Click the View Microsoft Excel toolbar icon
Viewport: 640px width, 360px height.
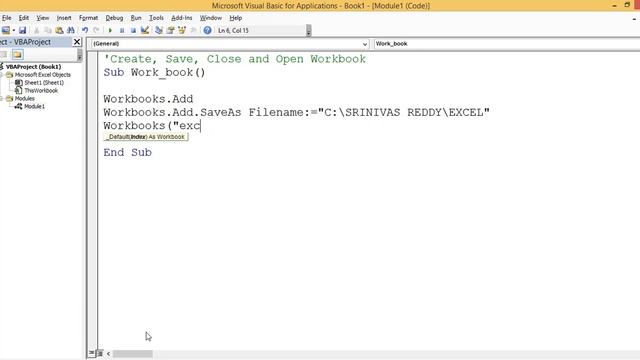(x=6, y=30)
